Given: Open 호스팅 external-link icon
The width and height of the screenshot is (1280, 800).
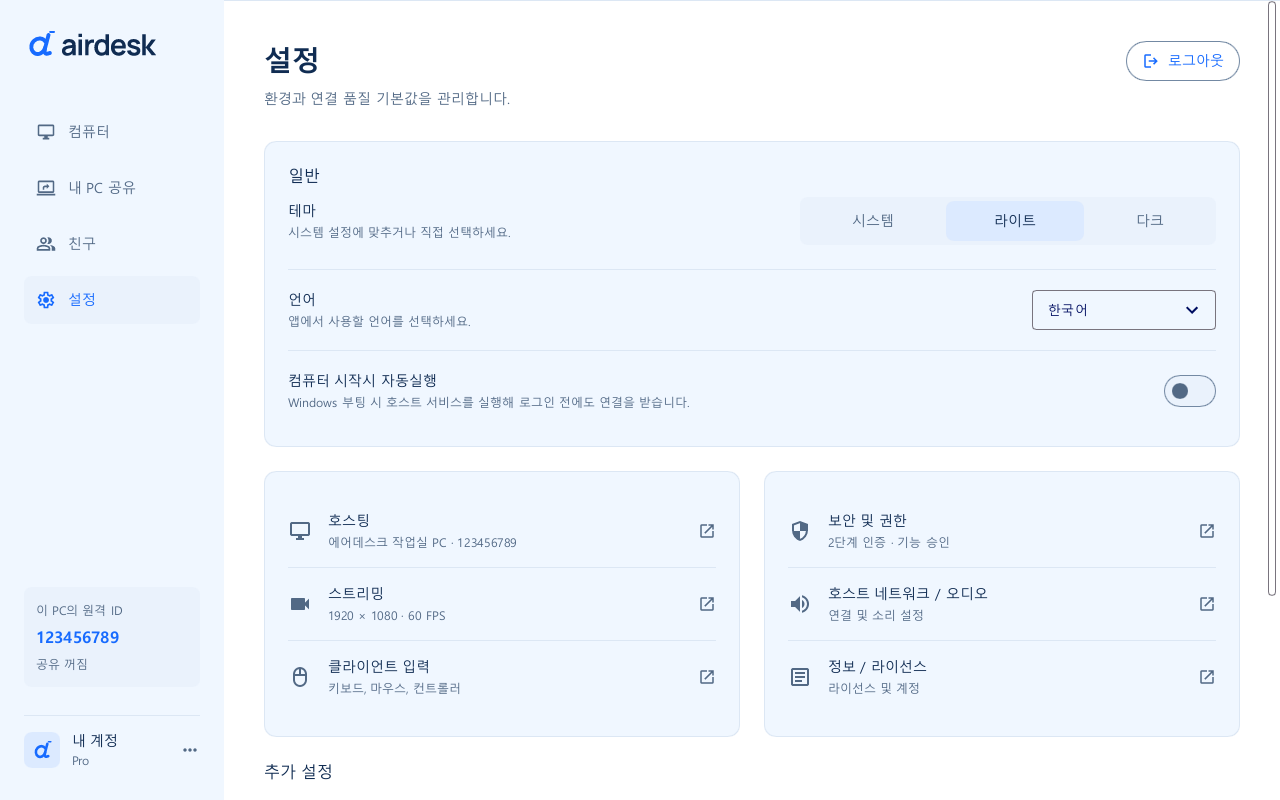Looking at the screenshot, I should pyautogui.click(x=707, y=531).
